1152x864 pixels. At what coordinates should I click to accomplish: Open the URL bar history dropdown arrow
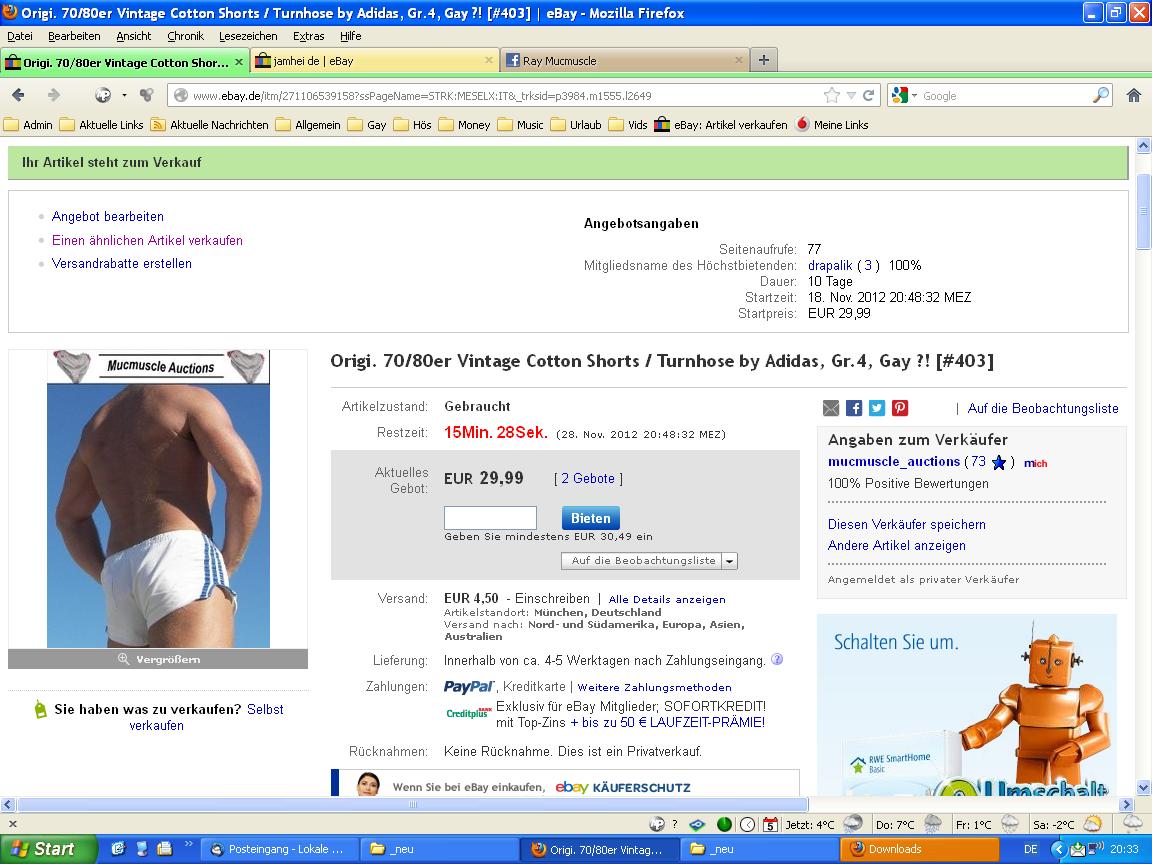tap(851, 96)
